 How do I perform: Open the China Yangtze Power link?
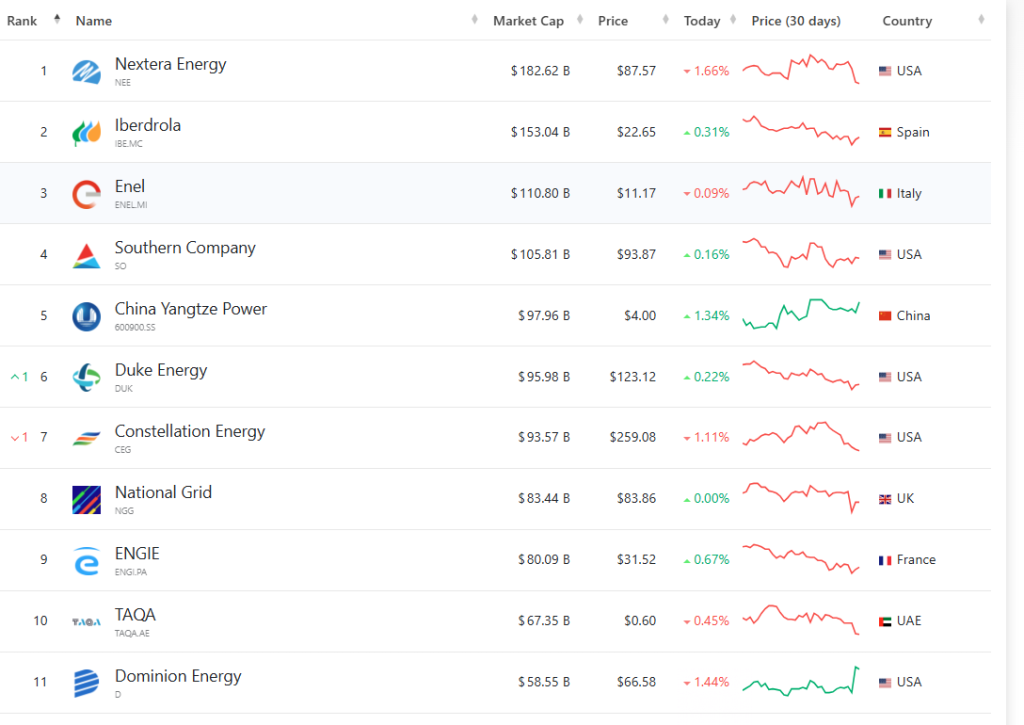point(191,309)
